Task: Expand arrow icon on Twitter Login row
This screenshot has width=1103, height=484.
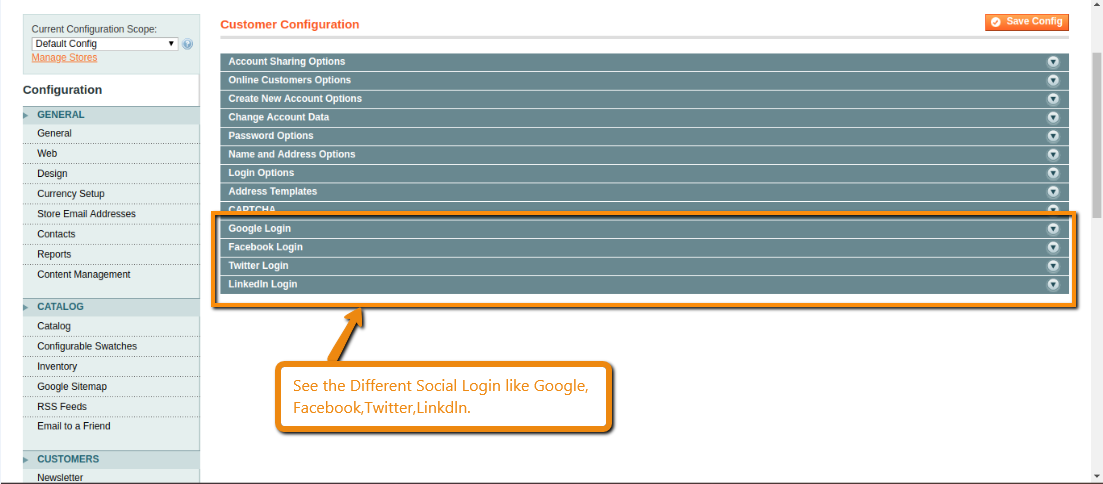Action: [x=1053, y=266]
